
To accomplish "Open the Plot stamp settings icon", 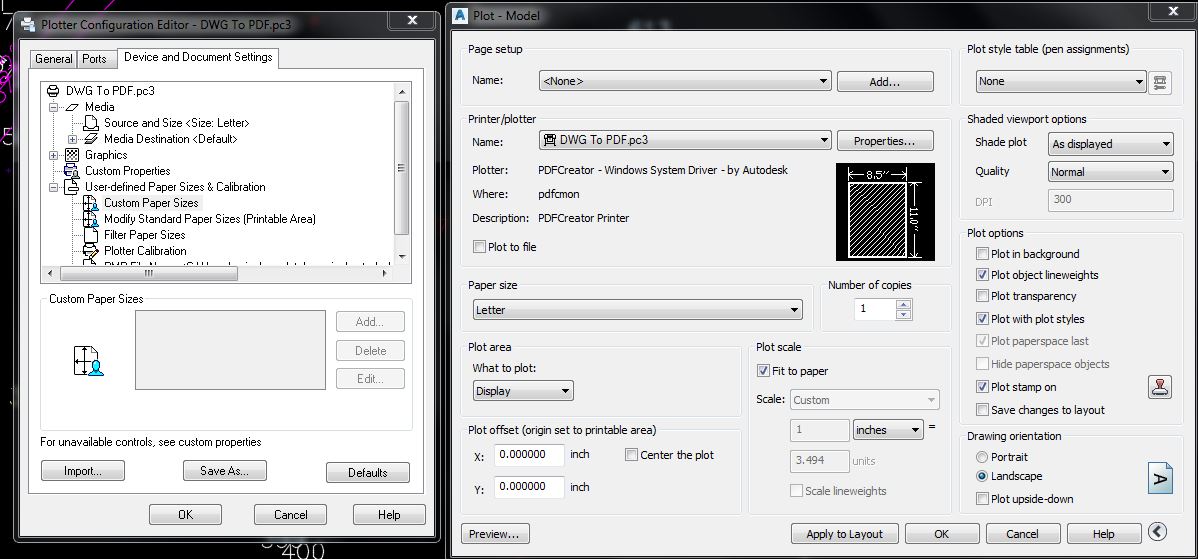I will pyautogui.click(x=1160, y=386).
